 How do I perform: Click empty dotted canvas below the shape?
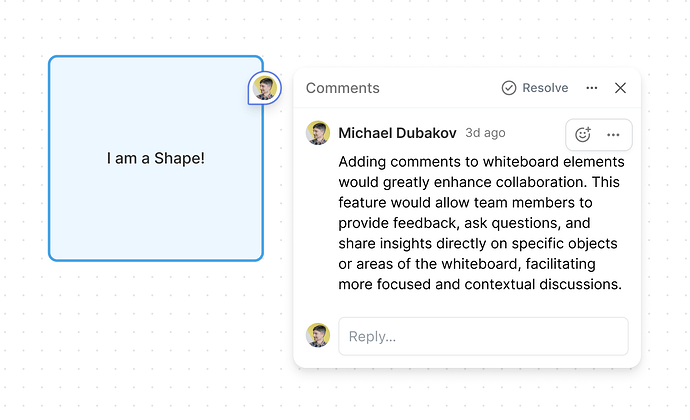point(156,330)
